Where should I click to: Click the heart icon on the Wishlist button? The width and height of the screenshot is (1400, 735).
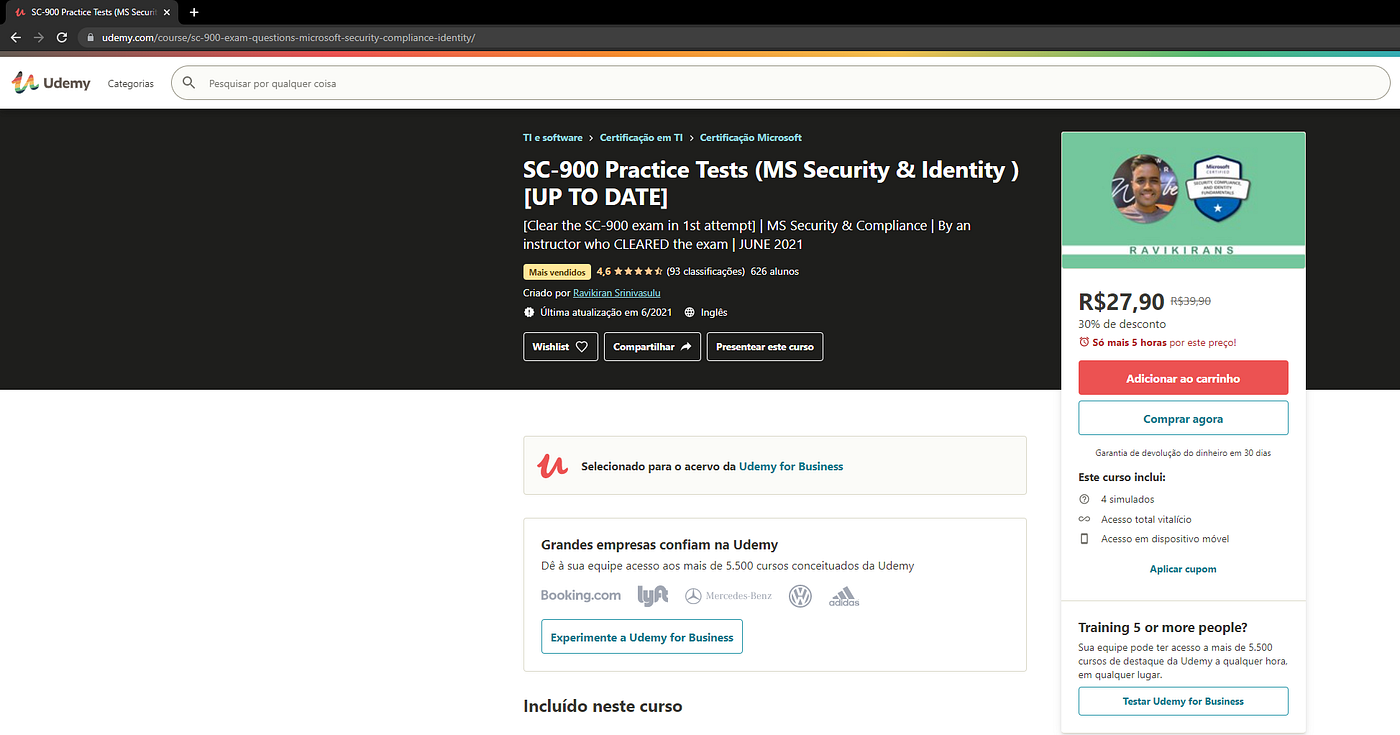coord(582,347)
